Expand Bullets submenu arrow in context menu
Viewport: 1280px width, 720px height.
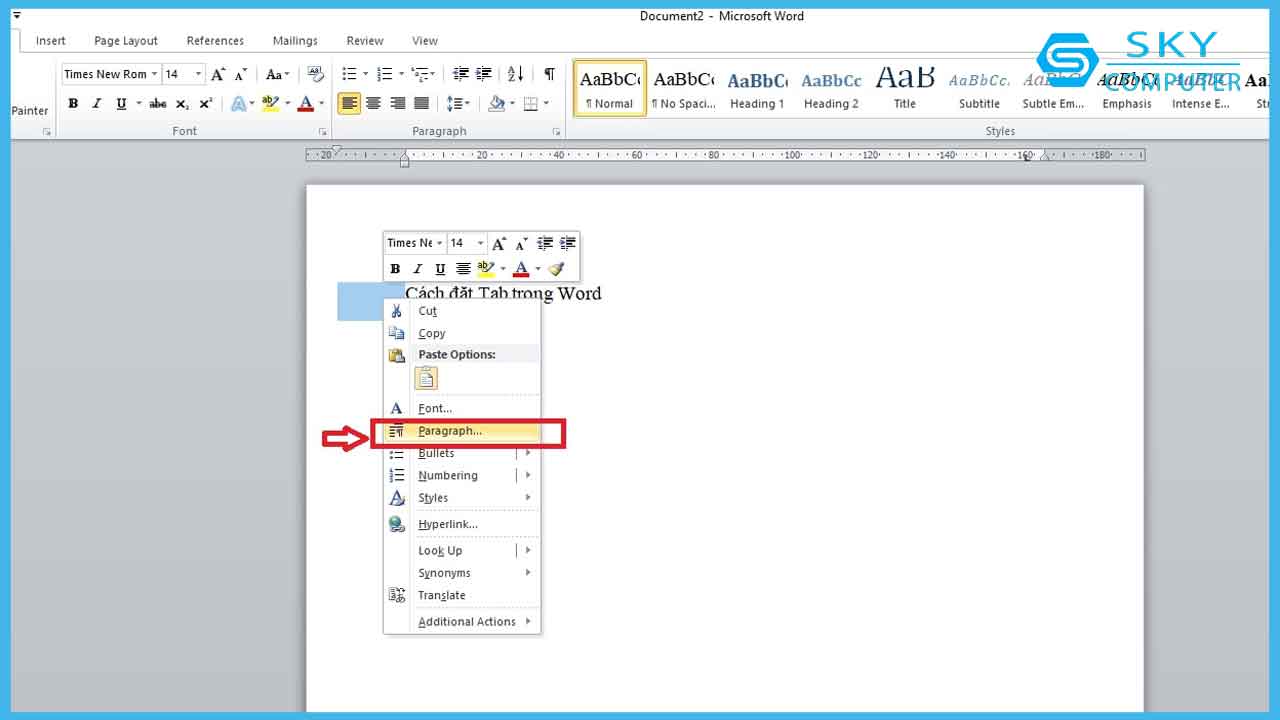pyautogui.click(x=528, y=453)
